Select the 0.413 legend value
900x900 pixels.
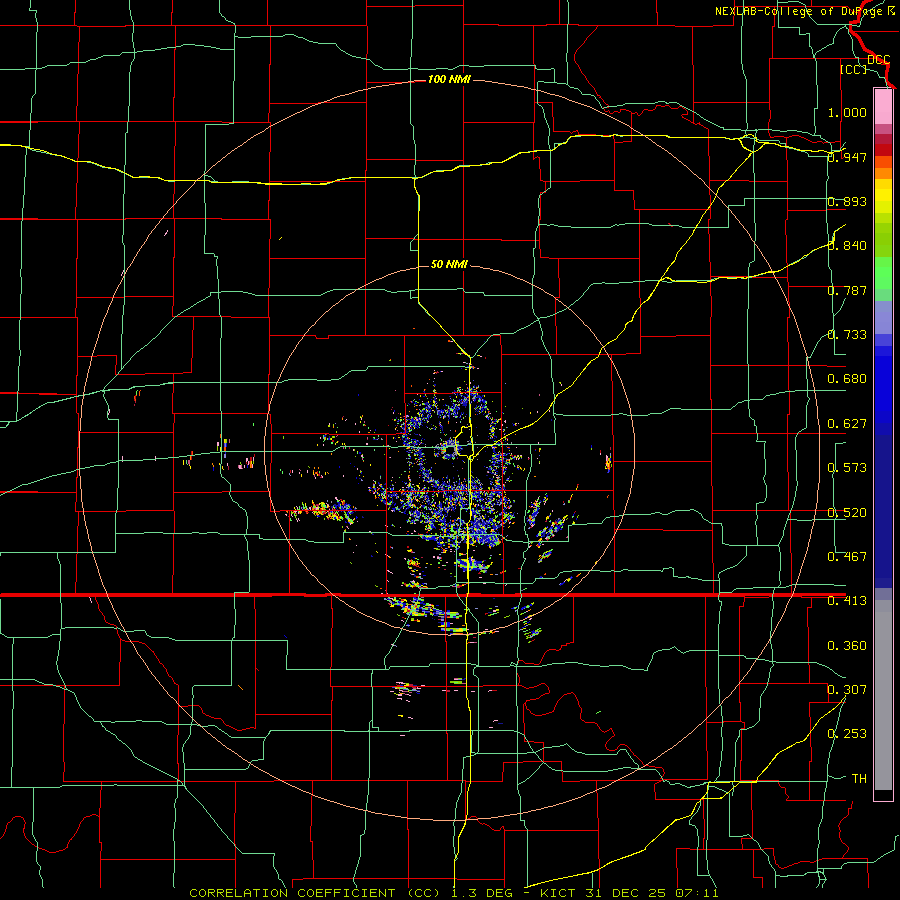click(847, 601)
